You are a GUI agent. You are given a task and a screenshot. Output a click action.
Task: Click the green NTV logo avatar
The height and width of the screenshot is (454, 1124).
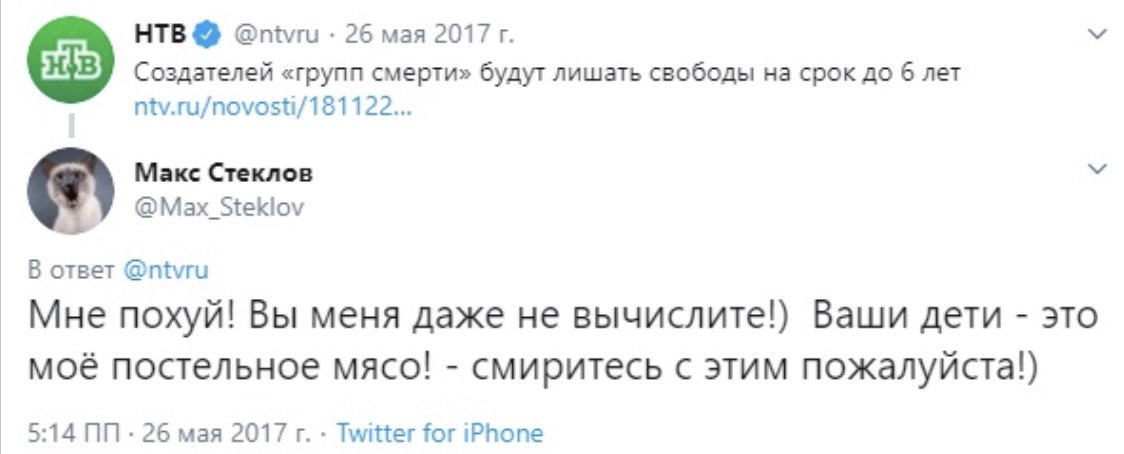pos(69,60)
